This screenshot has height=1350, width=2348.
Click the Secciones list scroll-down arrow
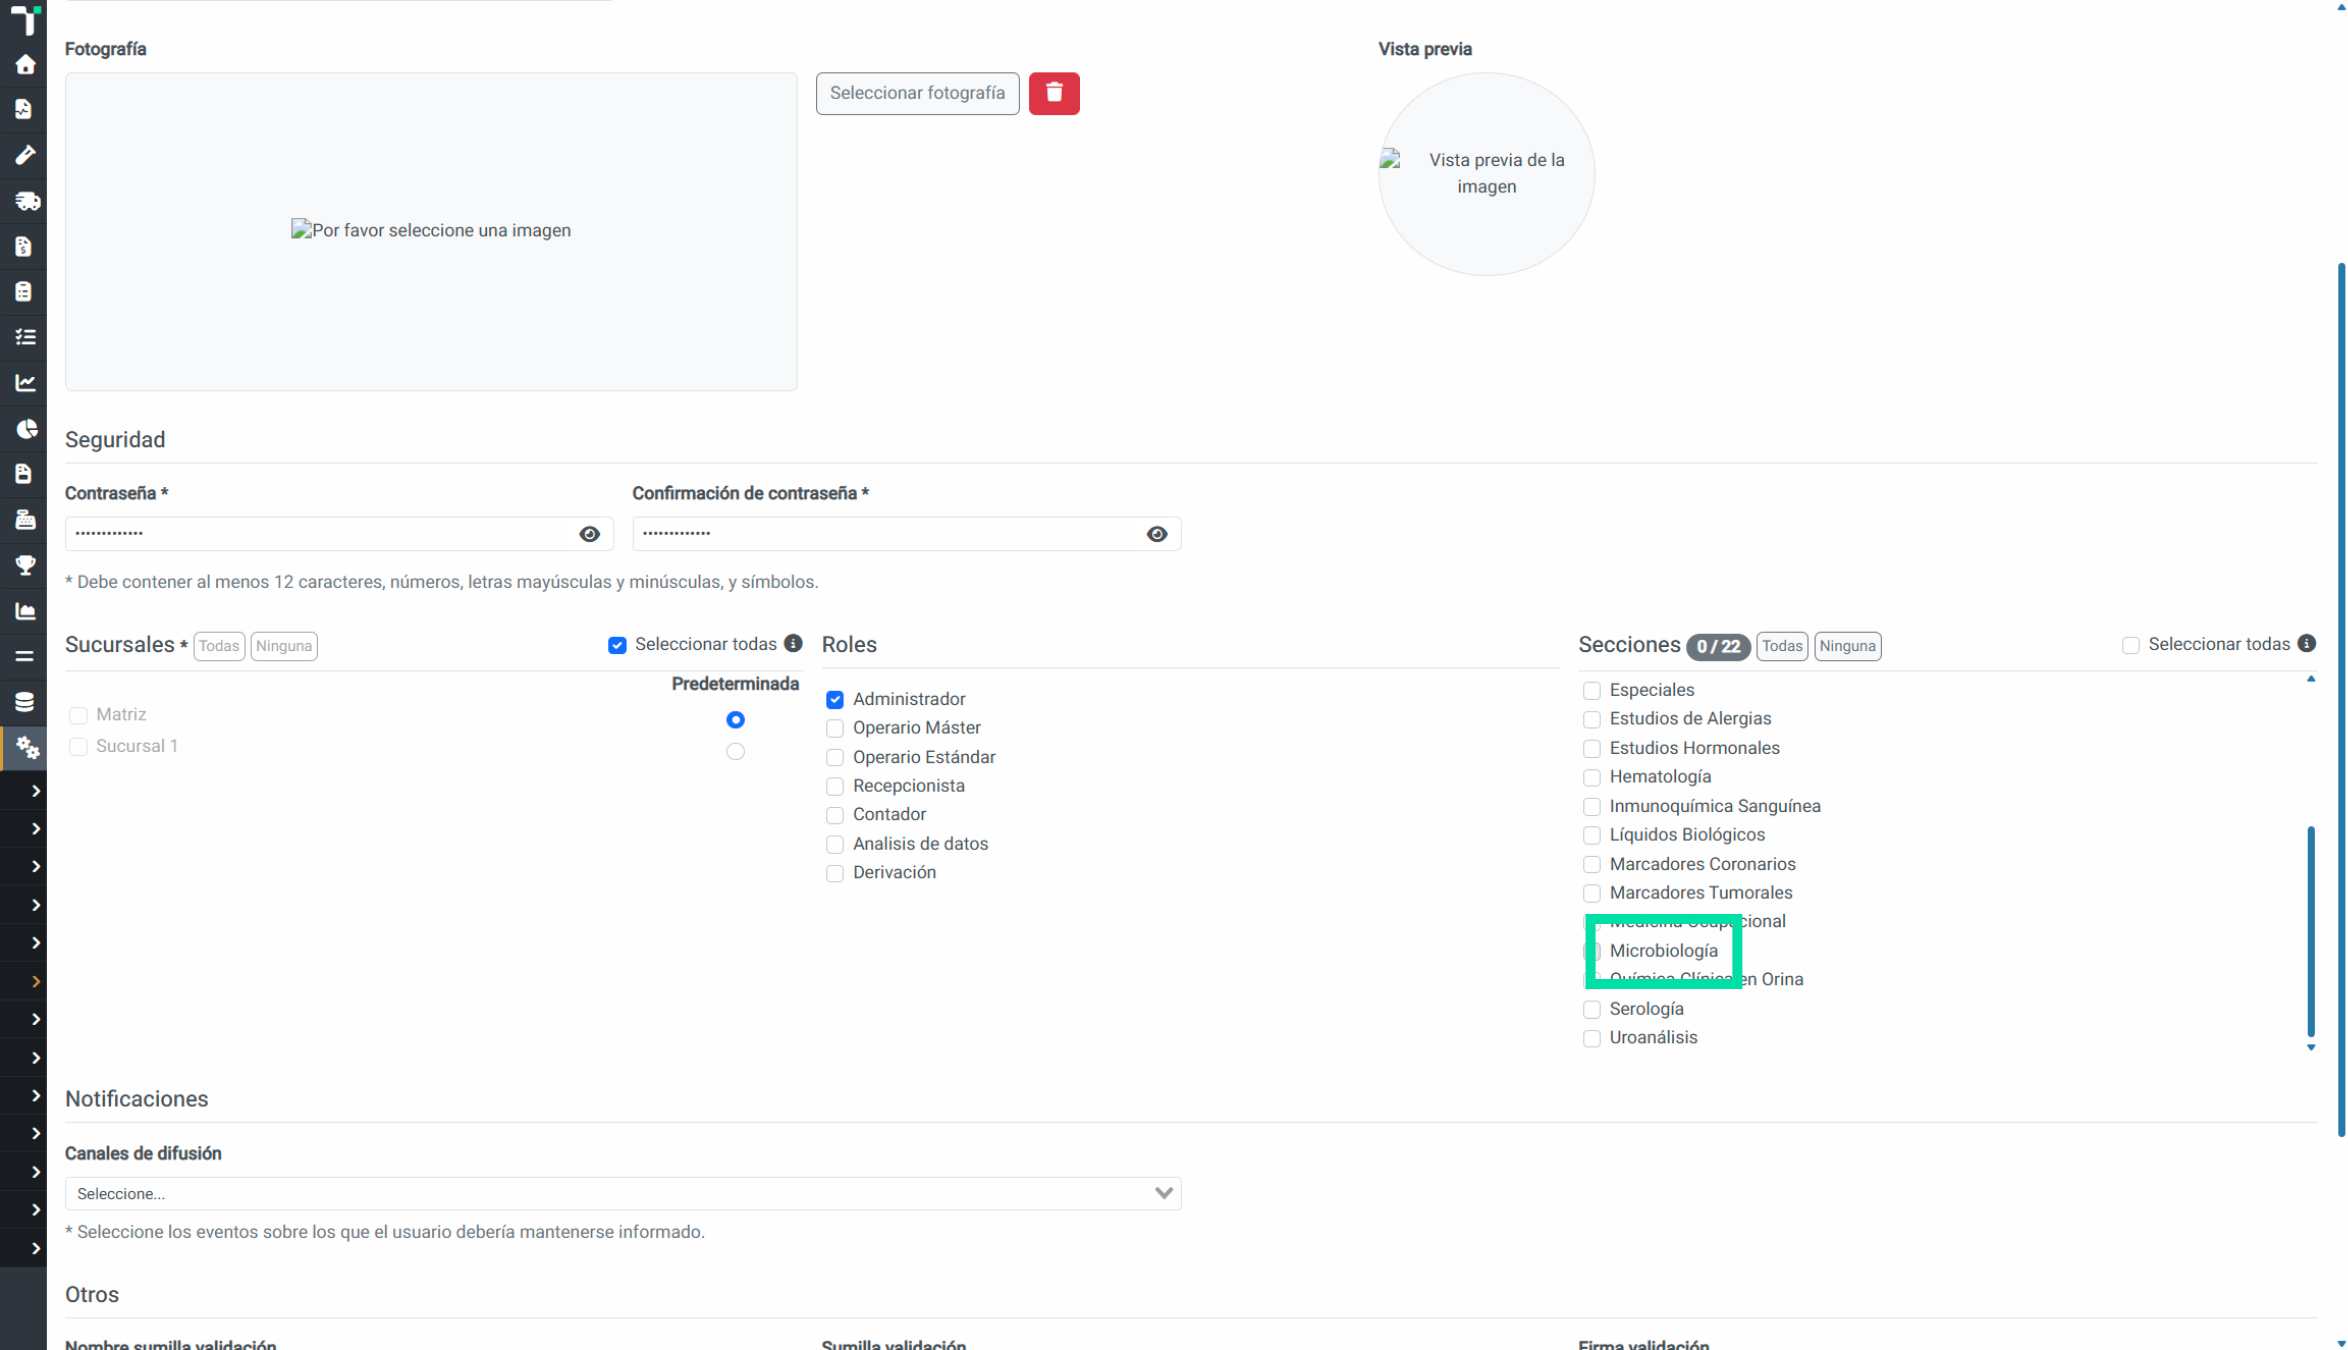pyautogui.click(x=2310, y=1047)
